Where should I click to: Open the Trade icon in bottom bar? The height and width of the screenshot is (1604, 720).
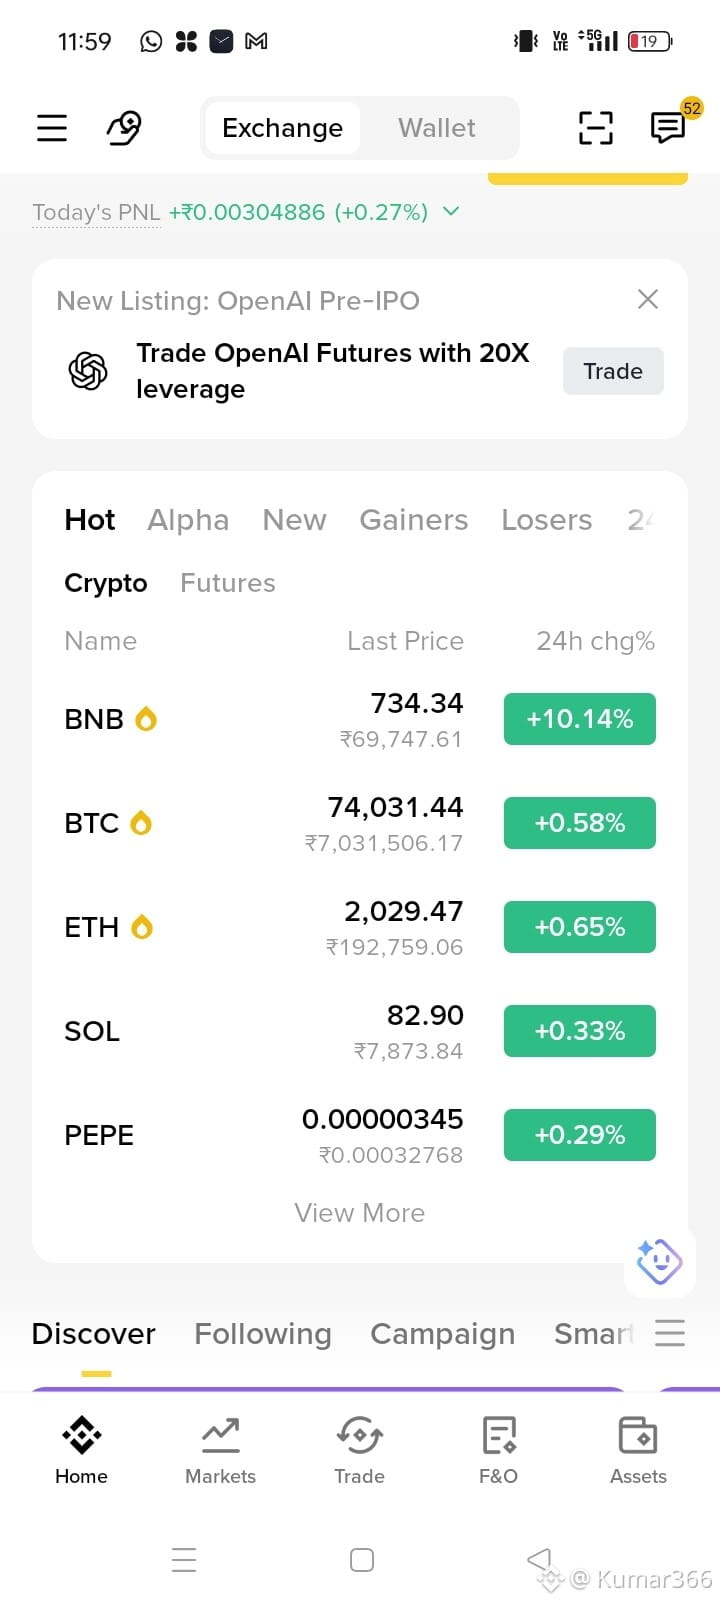(x=359, y=1450)
